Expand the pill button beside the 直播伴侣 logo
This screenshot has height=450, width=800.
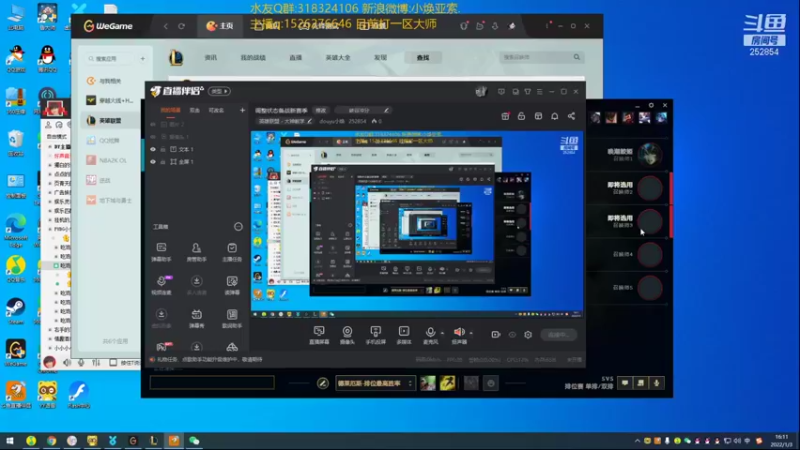pos(219,91)
